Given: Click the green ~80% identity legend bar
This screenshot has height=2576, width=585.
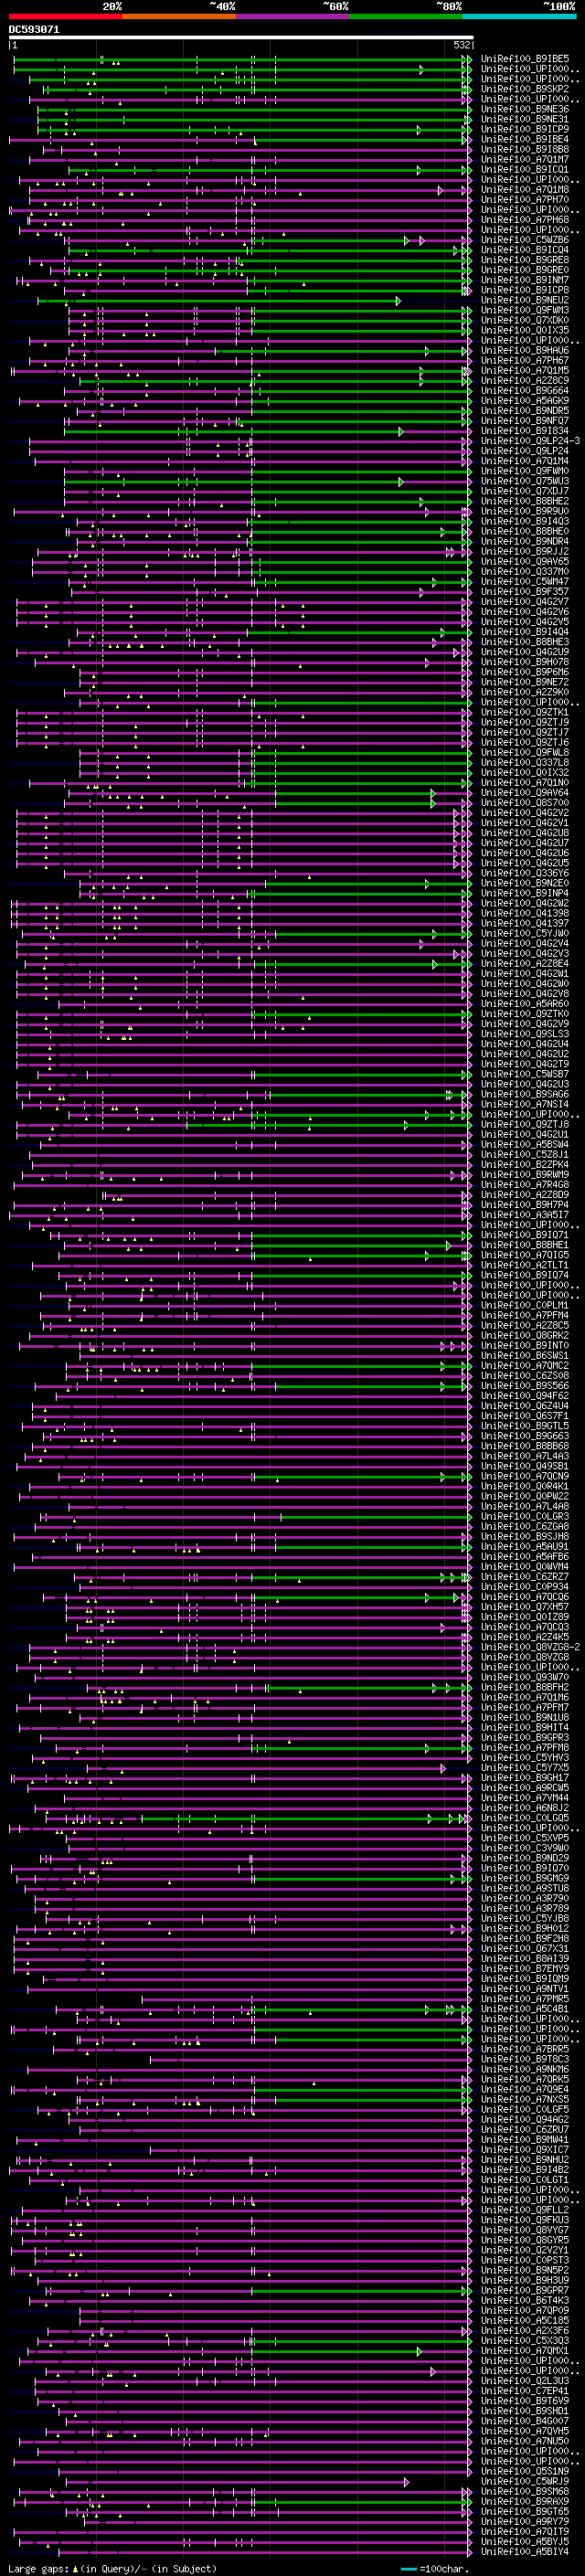Looking at the screenshot, I should pyautogui.click(x=406, y=16).
